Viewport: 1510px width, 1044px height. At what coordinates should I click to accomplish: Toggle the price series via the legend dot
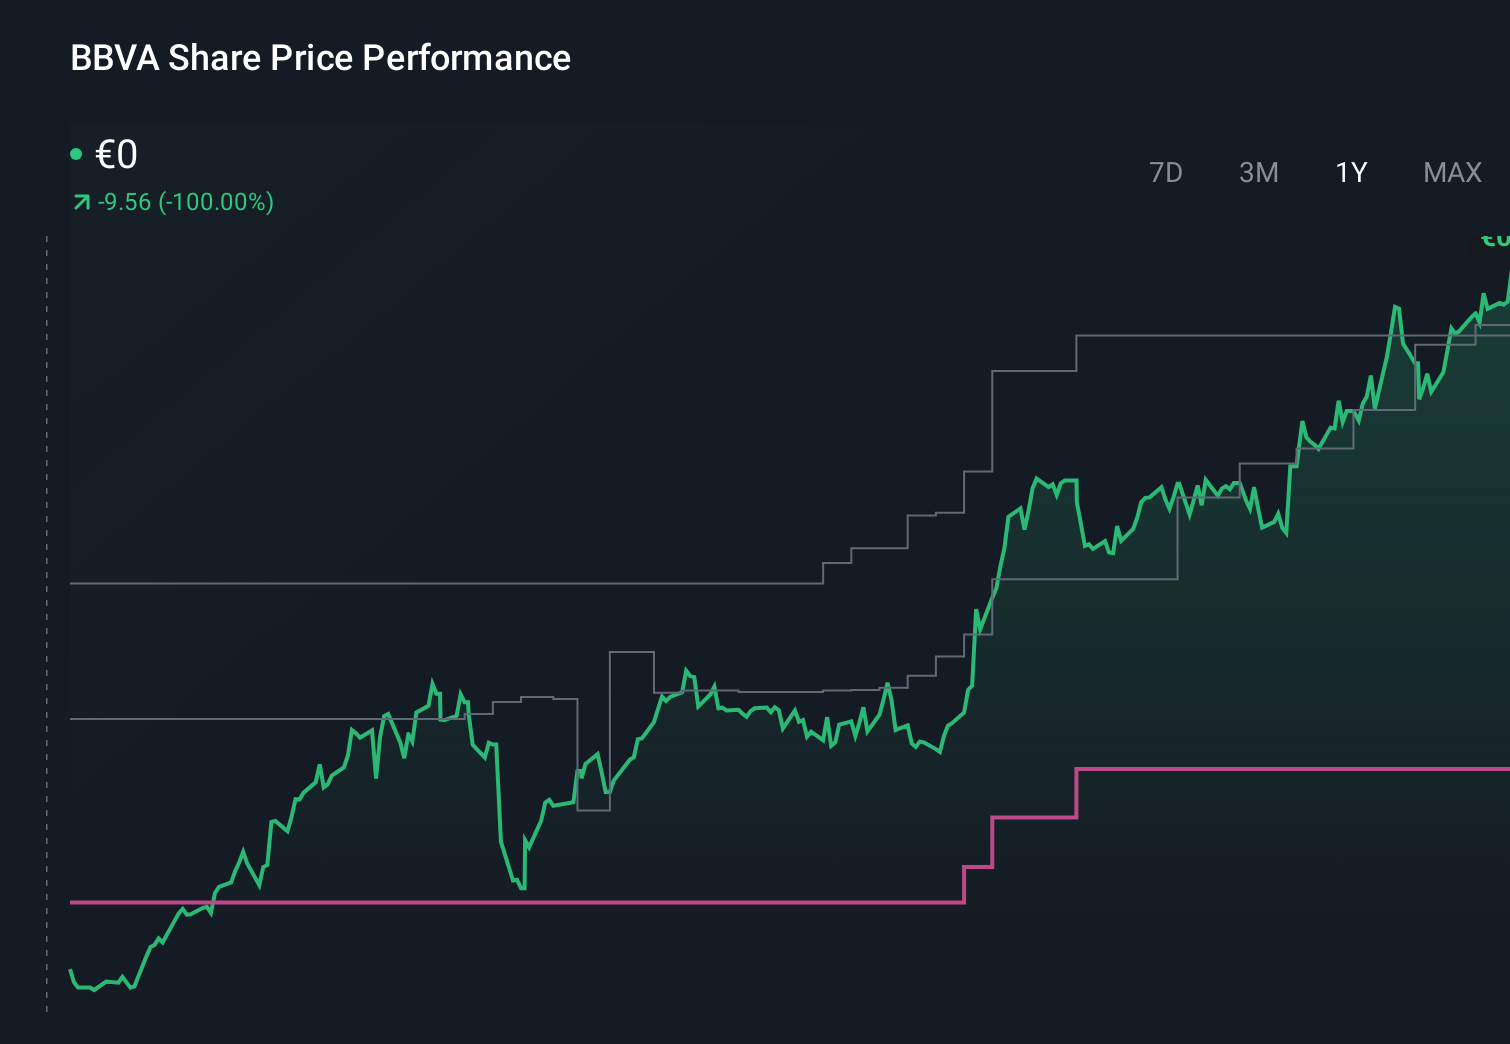76,152
